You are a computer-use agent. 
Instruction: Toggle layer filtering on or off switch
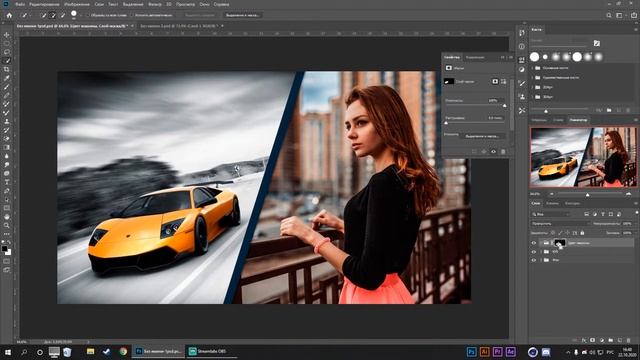(x=636, y=213)
